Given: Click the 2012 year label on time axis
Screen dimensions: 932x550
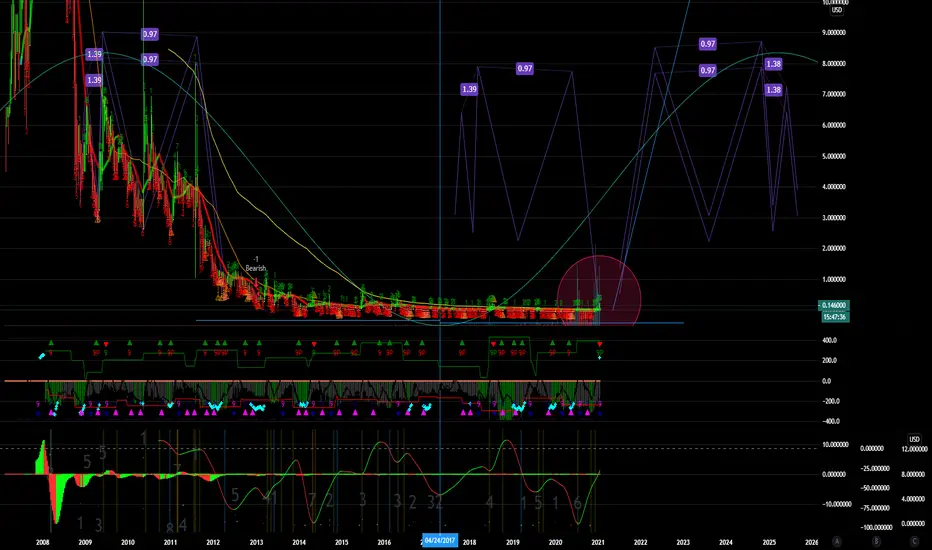Looking at the screenshot, I should coord(213,542).
